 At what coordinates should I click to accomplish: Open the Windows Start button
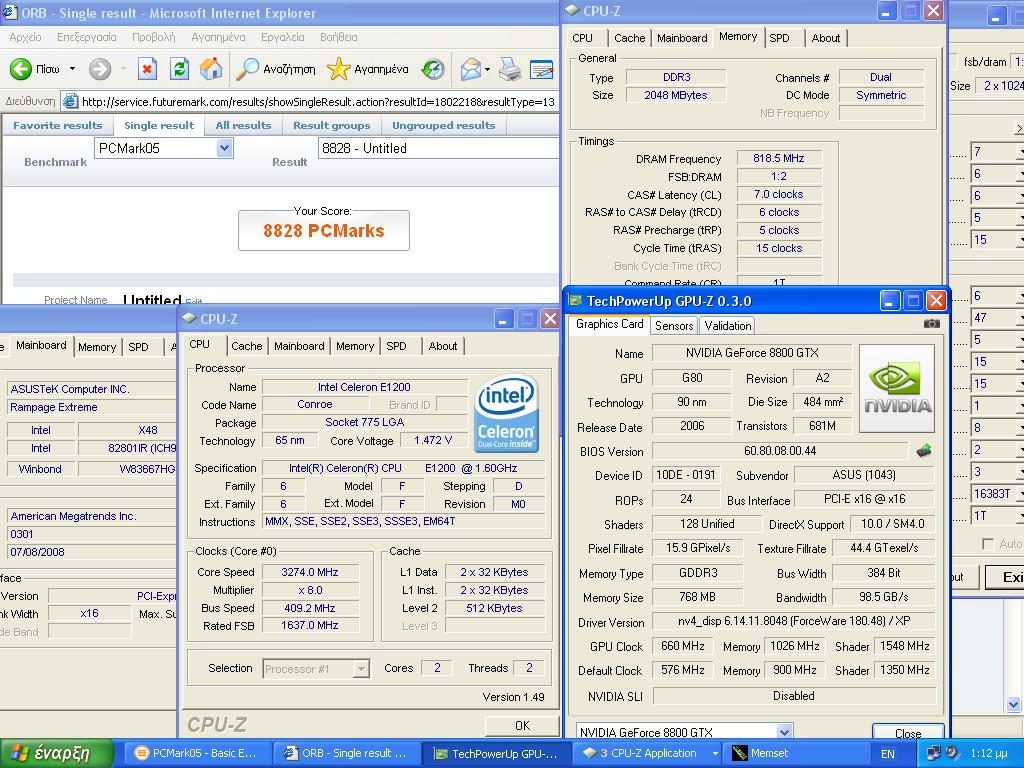[x=57, y=753]
